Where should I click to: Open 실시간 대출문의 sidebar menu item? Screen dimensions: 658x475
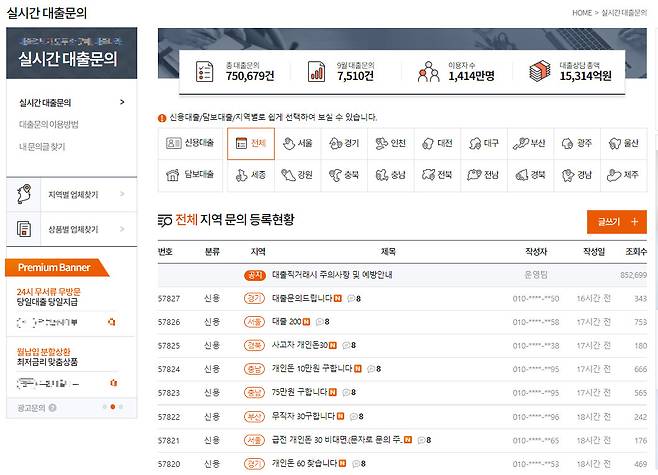[45, 103]
